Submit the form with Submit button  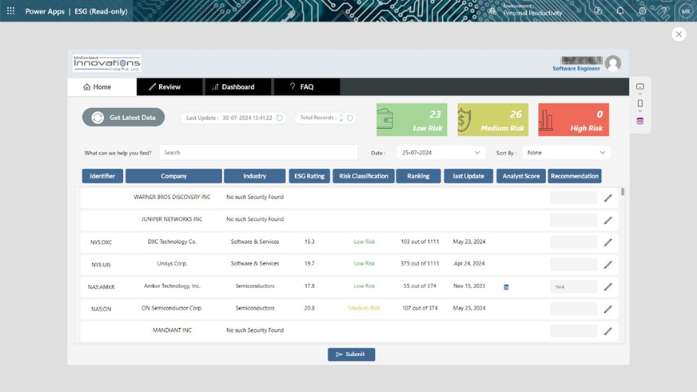351,354
